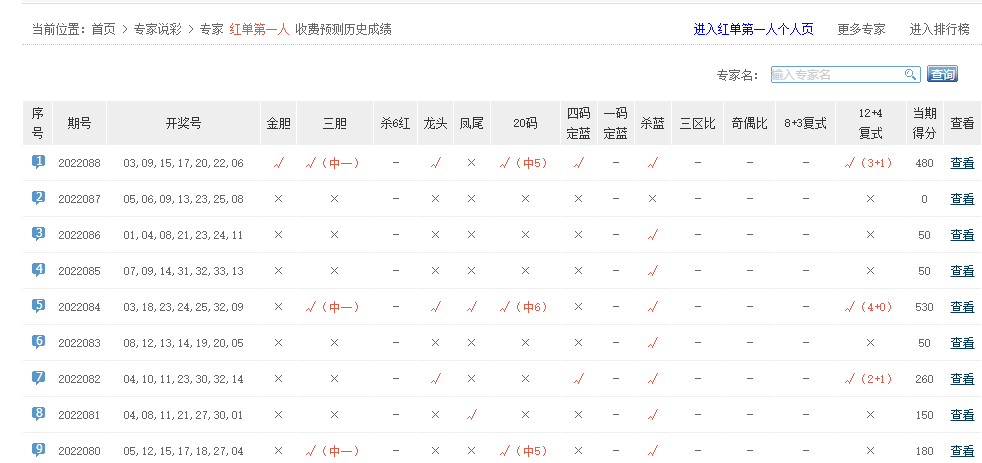The height and width of the screenshot is (463, 982).
Task: Open 查看 link for issue 2022087
Action: coord(961,199)
